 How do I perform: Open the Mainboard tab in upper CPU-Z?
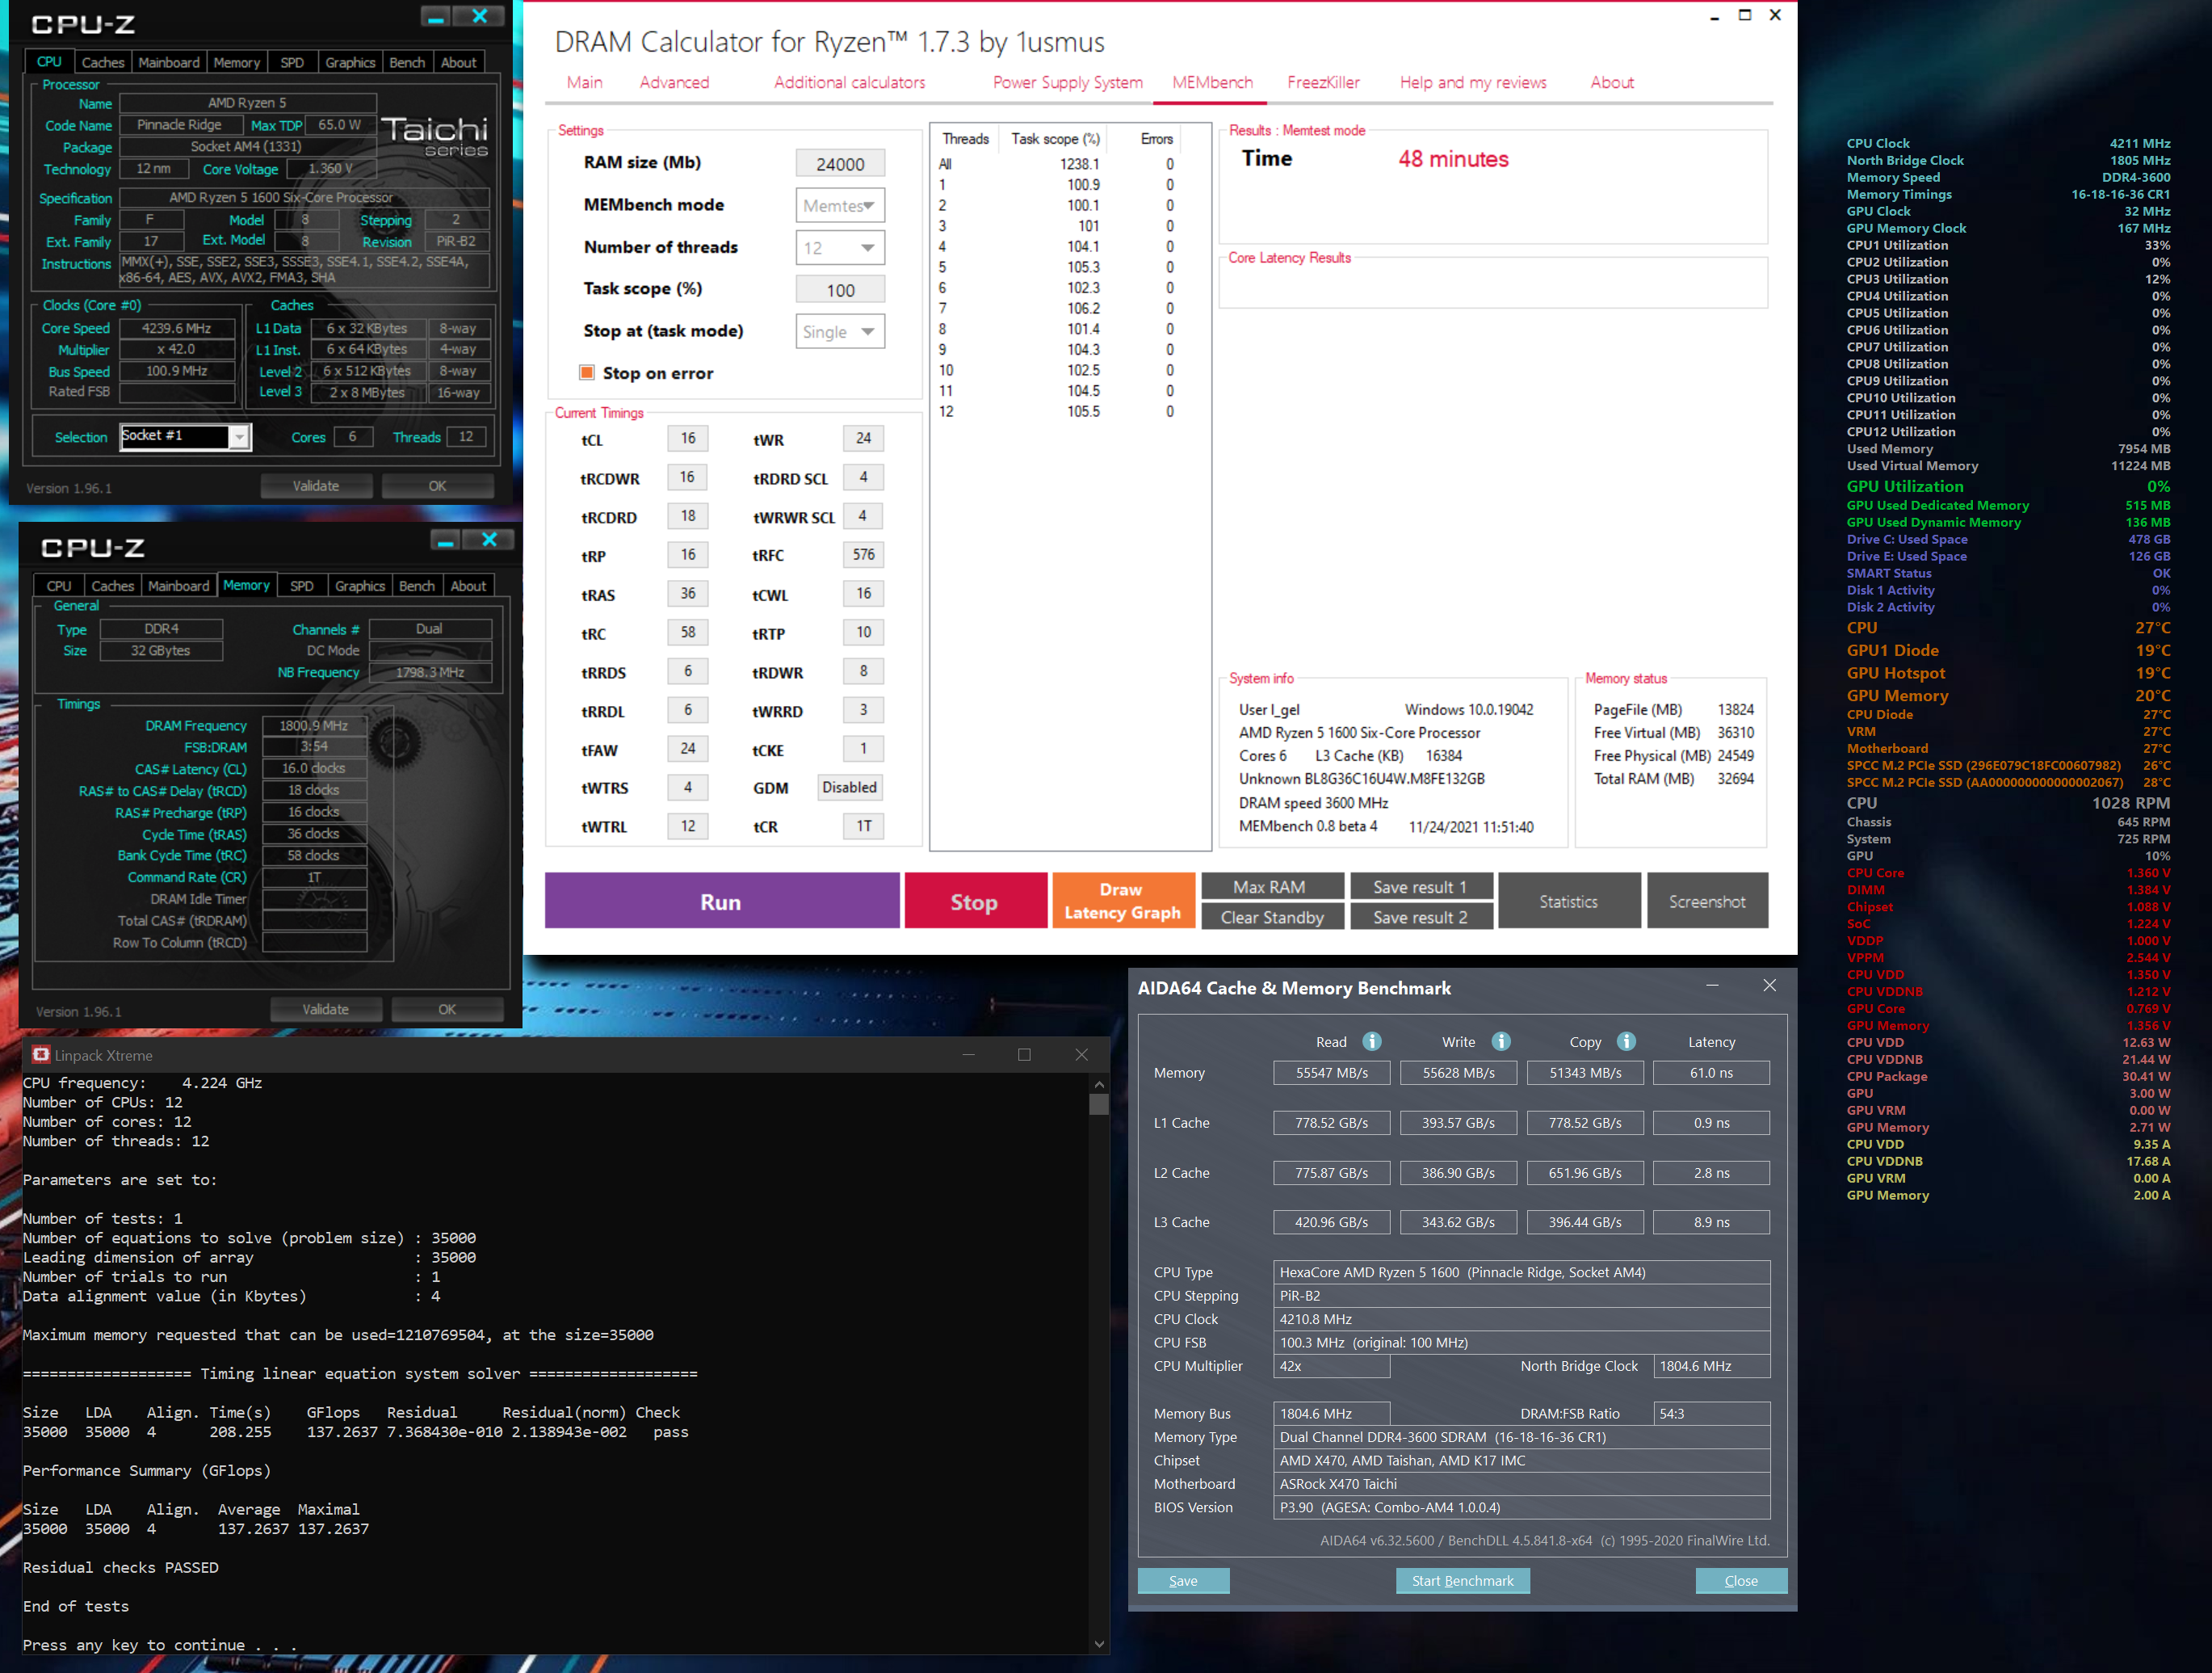click(169, 62)
